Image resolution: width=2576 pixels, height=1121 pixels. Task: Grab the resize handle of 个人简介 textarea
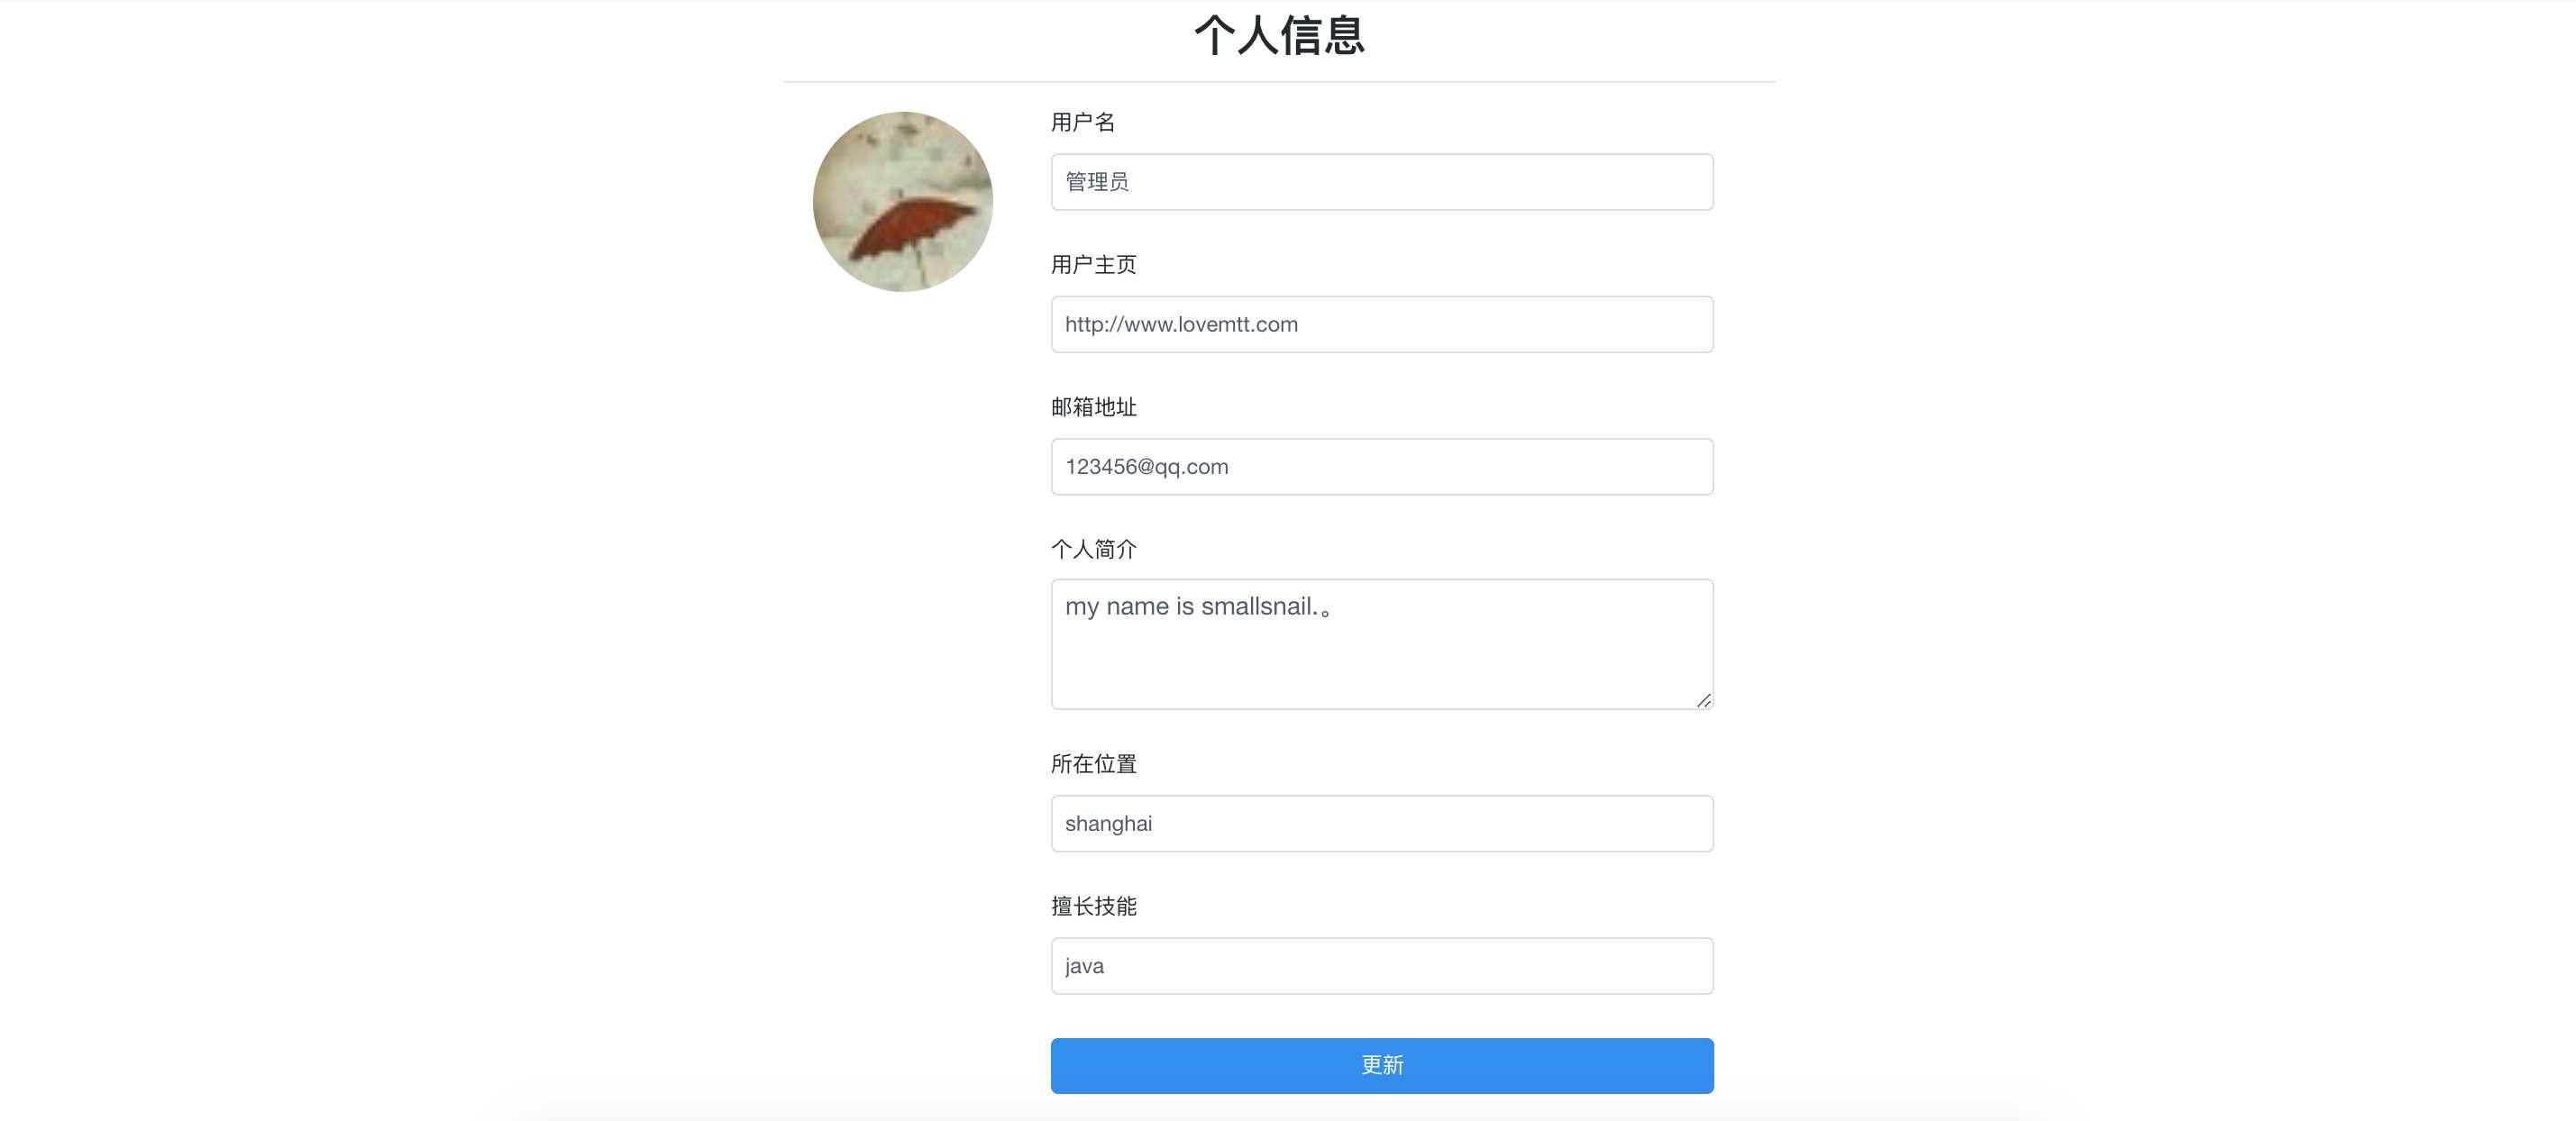(1703, 700)
